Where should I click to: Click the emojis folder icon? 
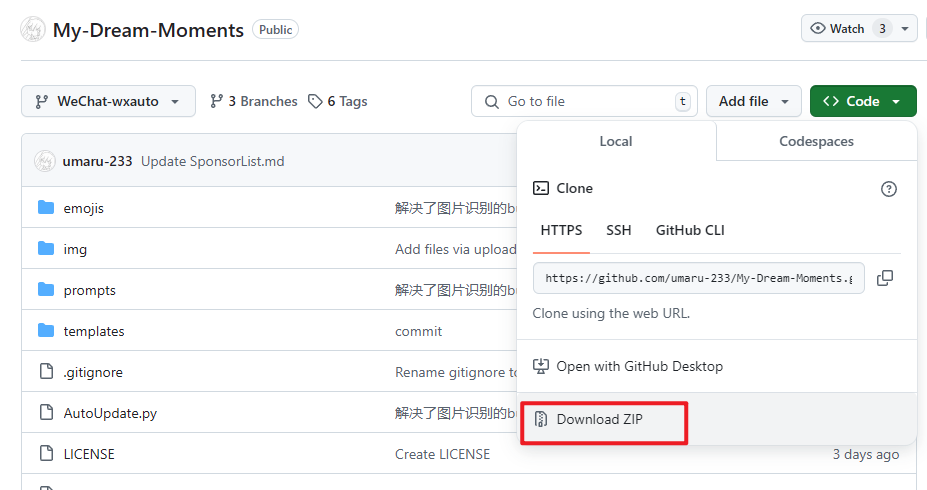[46, 207]
